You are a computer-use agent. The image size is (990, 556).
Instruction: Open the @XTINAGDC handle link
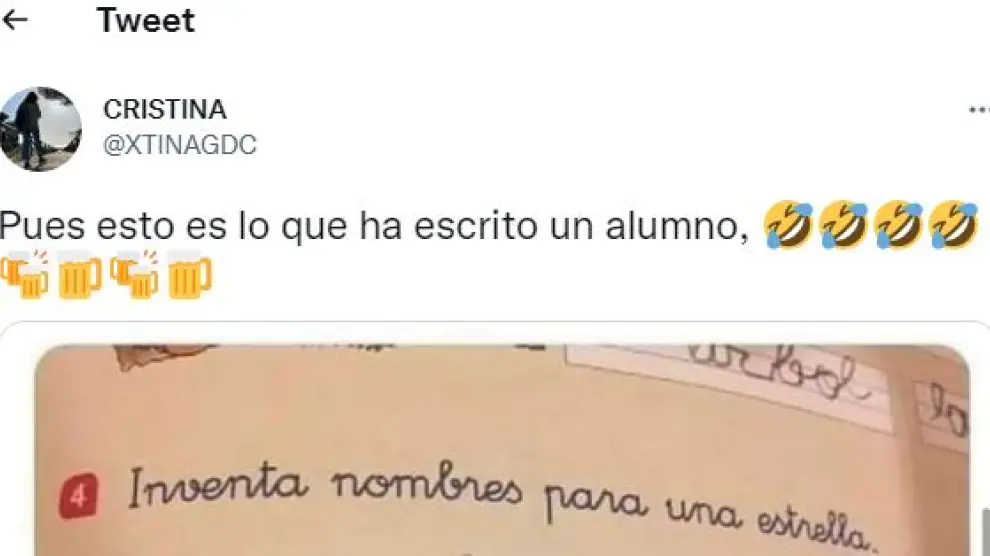(x=180, y=145)
